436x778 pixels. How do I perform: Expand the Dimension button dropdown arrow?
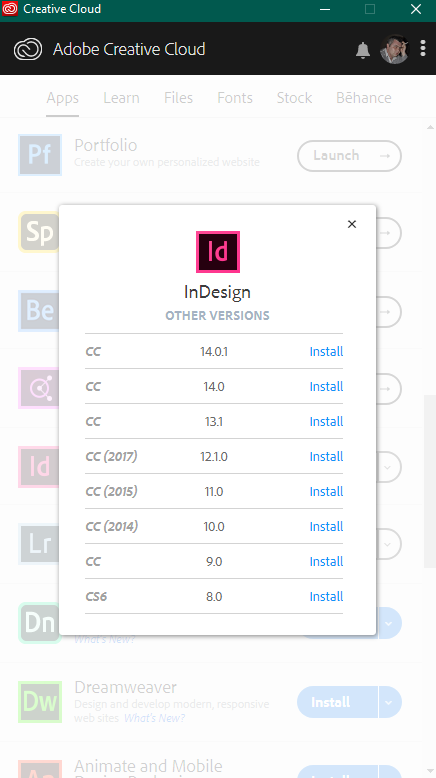[x=389, y=623]
